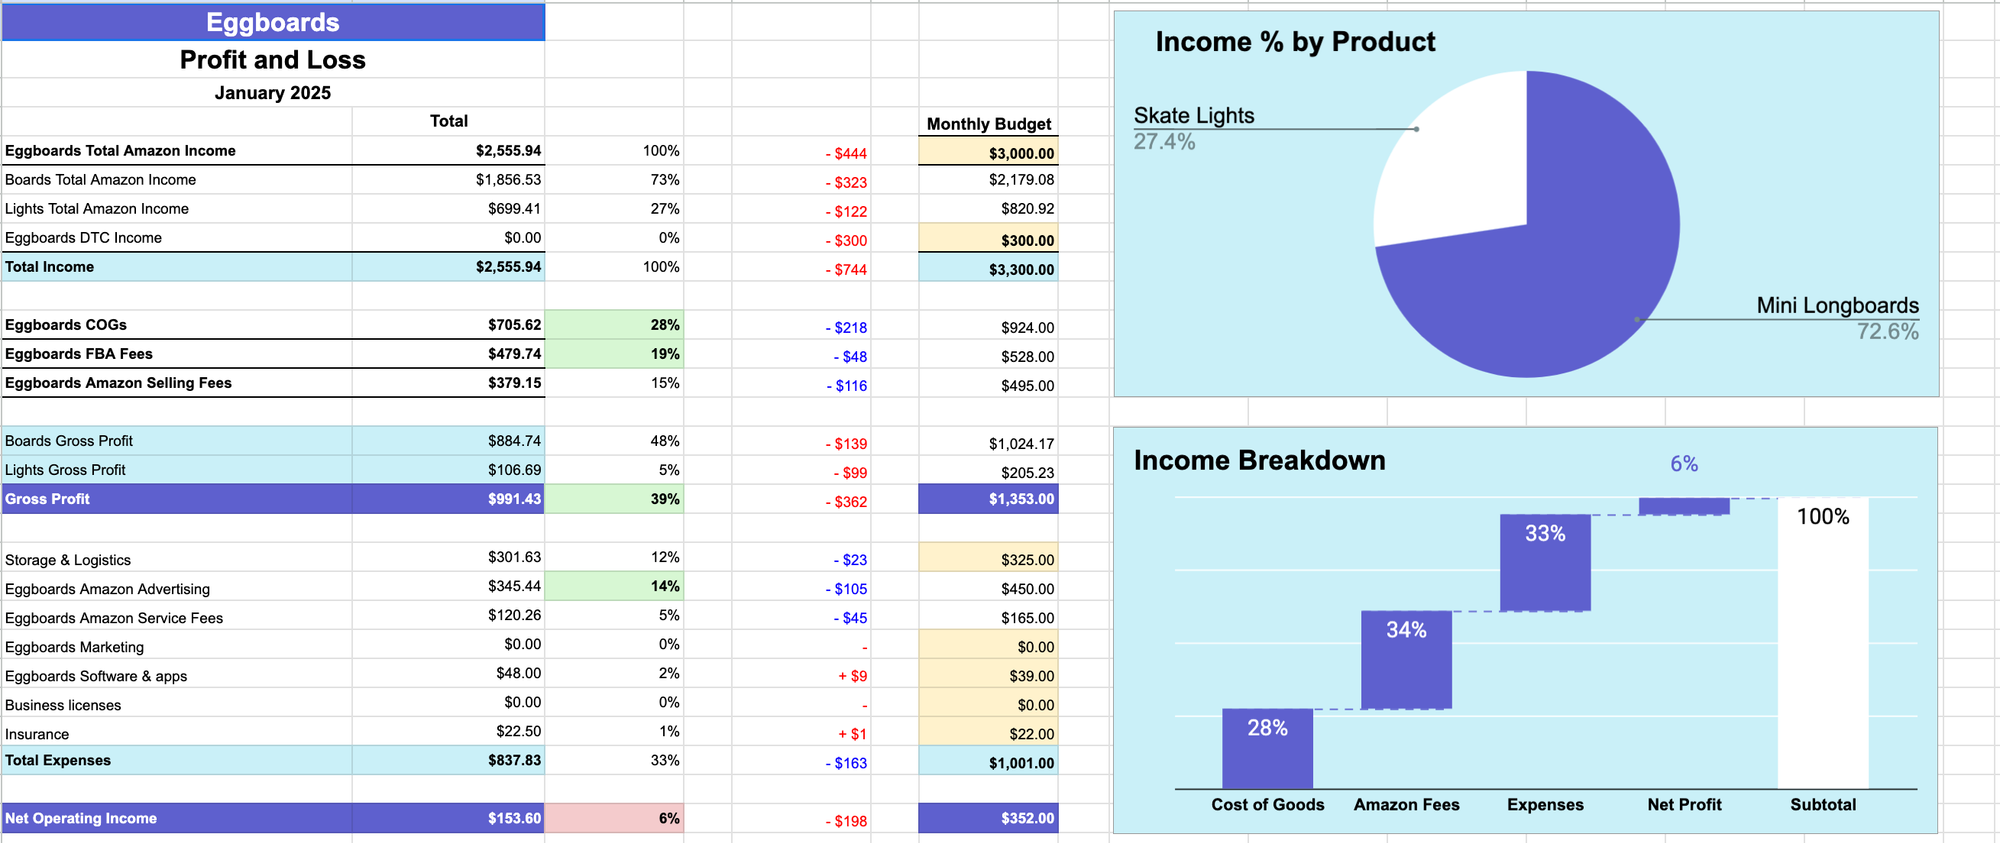2000x843 pixels.
Task: Click the $837.83 total expenses cell
Action: click(448, 760)
